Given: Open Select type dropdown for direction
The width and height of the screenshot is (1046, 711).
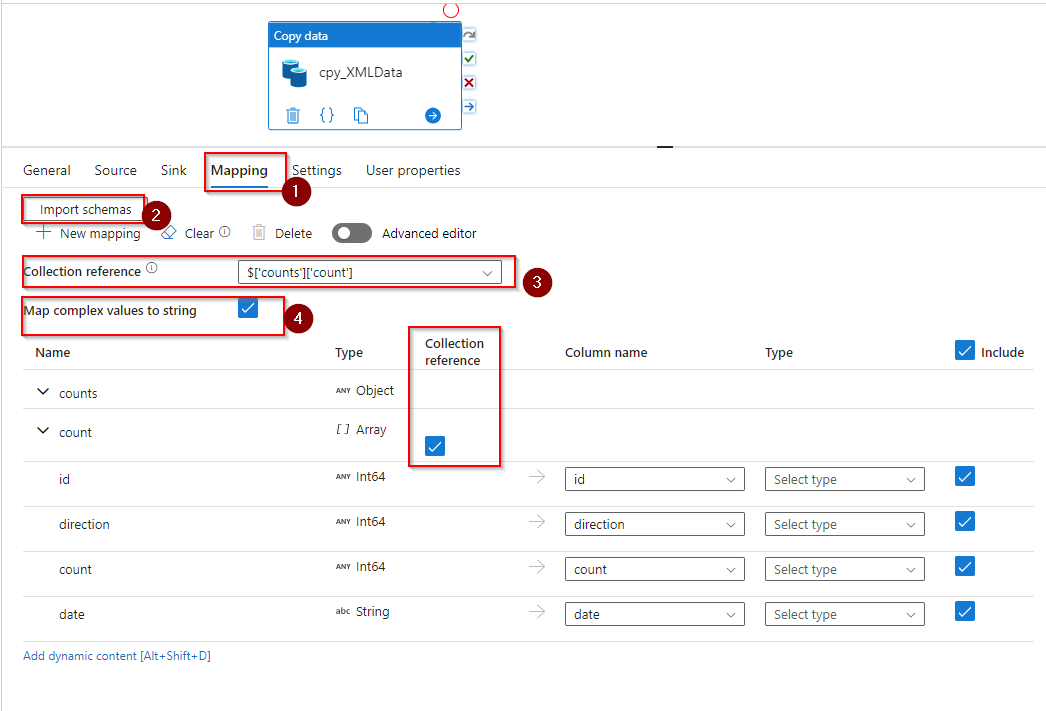Looking at the screenshot, I should coord(845,524).
